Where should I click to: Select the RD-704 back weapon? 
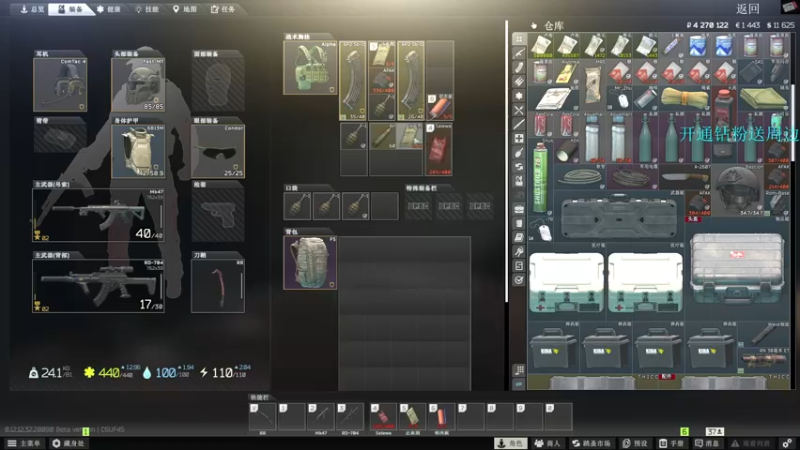tap(98, 286)
